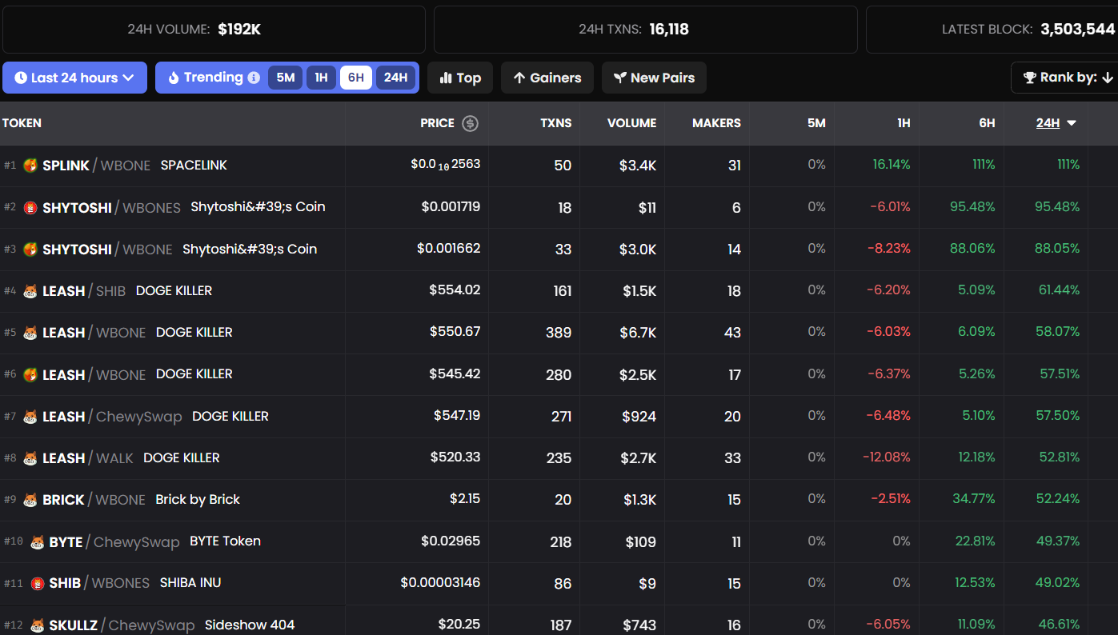Sort by VOLUME column header
1118x635 pixels.
632,123
